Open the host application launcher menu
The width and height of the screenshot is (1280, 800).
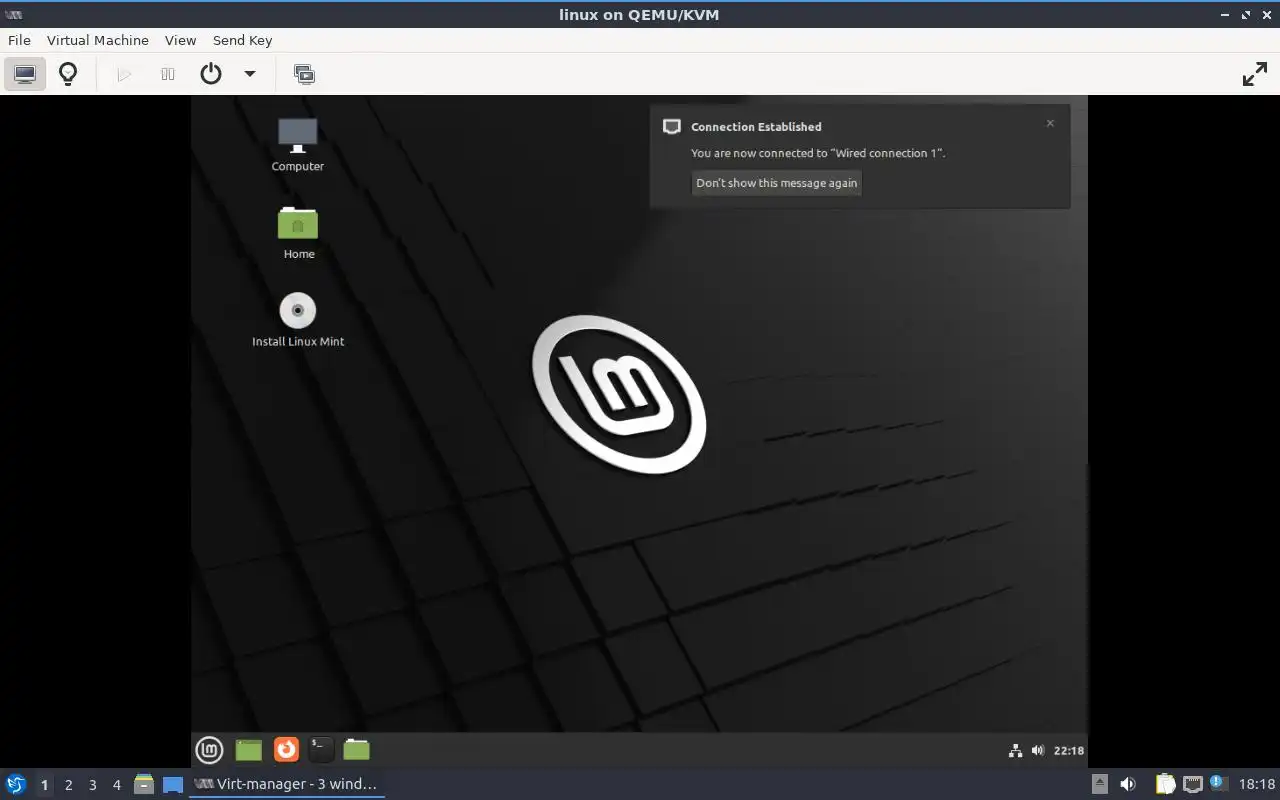(16, 784)
